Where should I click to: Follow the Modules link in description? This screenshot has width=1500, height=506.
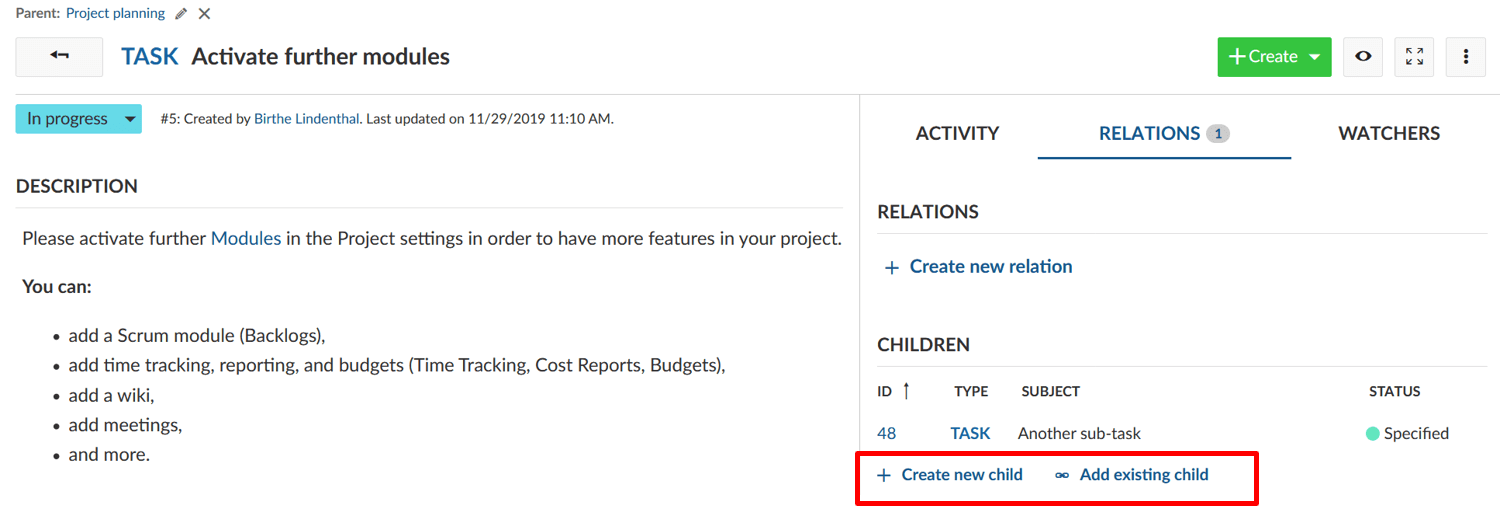pyautogui.click(x=245, y=239)
